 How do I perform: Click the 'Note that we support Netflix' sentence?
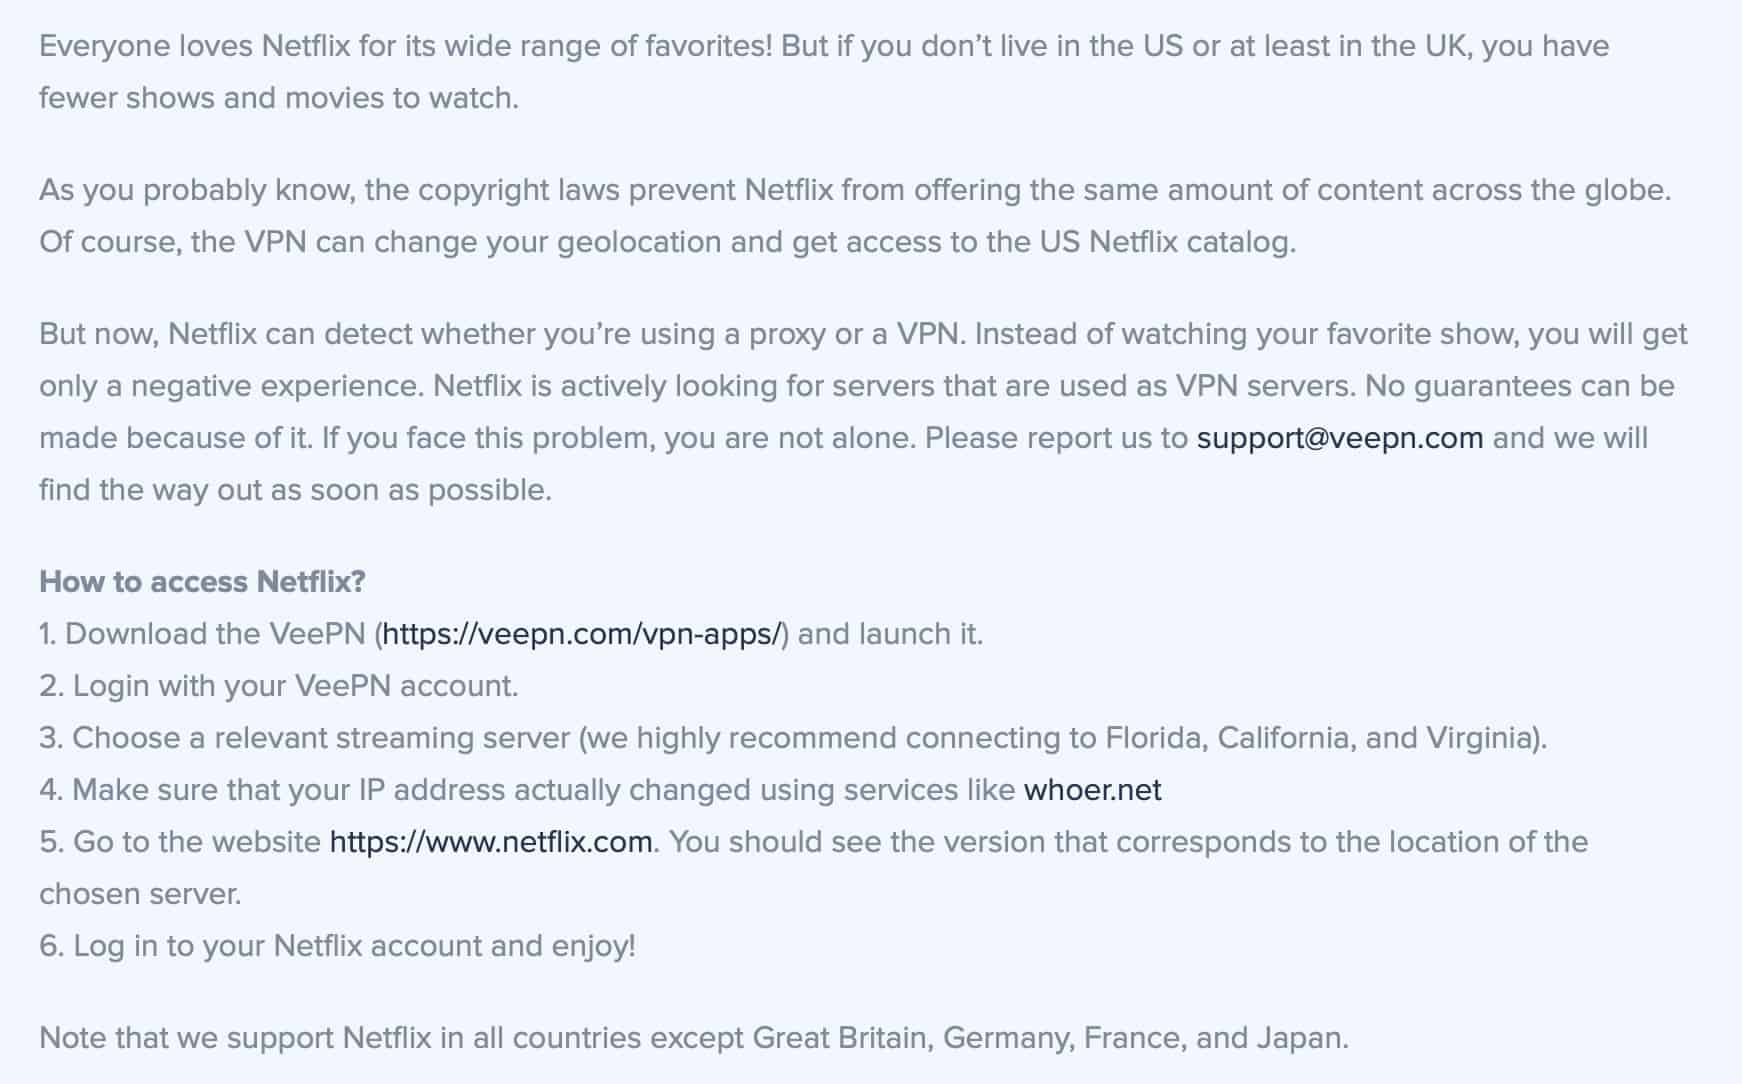pos(694,1038)
